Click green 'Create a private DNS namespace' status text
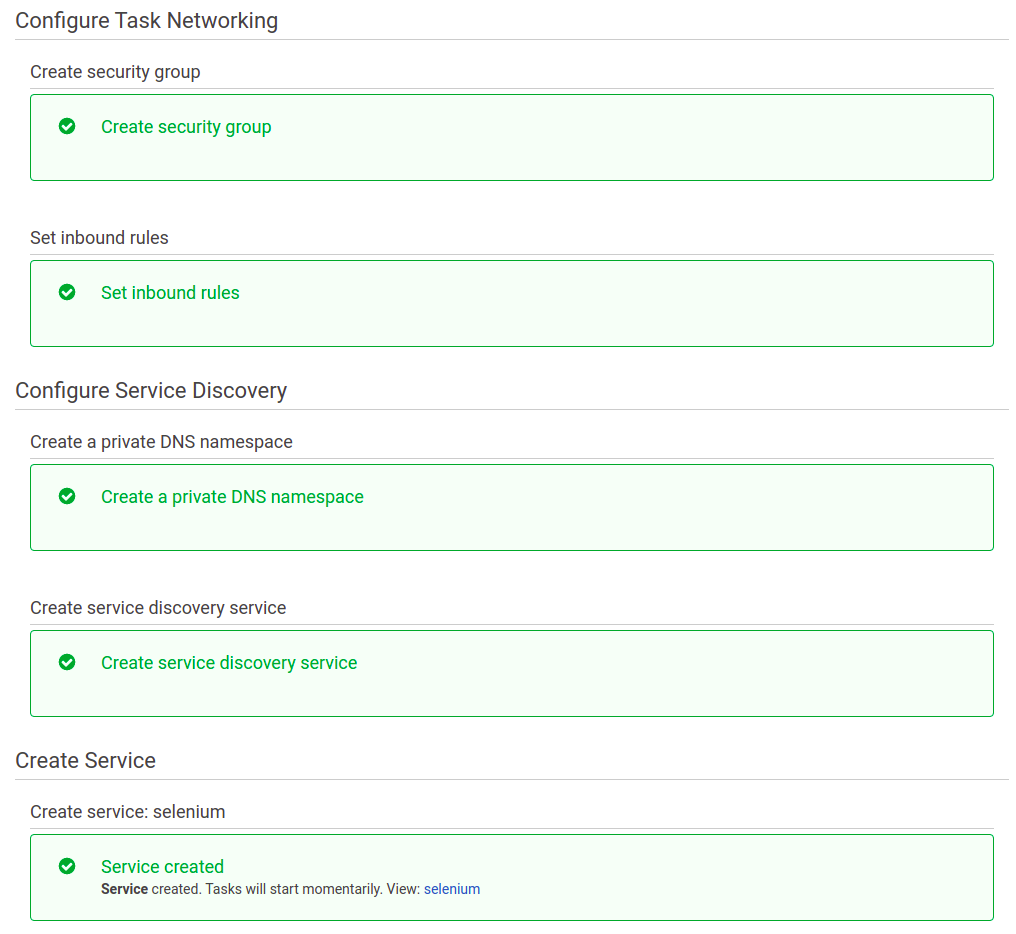 [x=232, y=497]
